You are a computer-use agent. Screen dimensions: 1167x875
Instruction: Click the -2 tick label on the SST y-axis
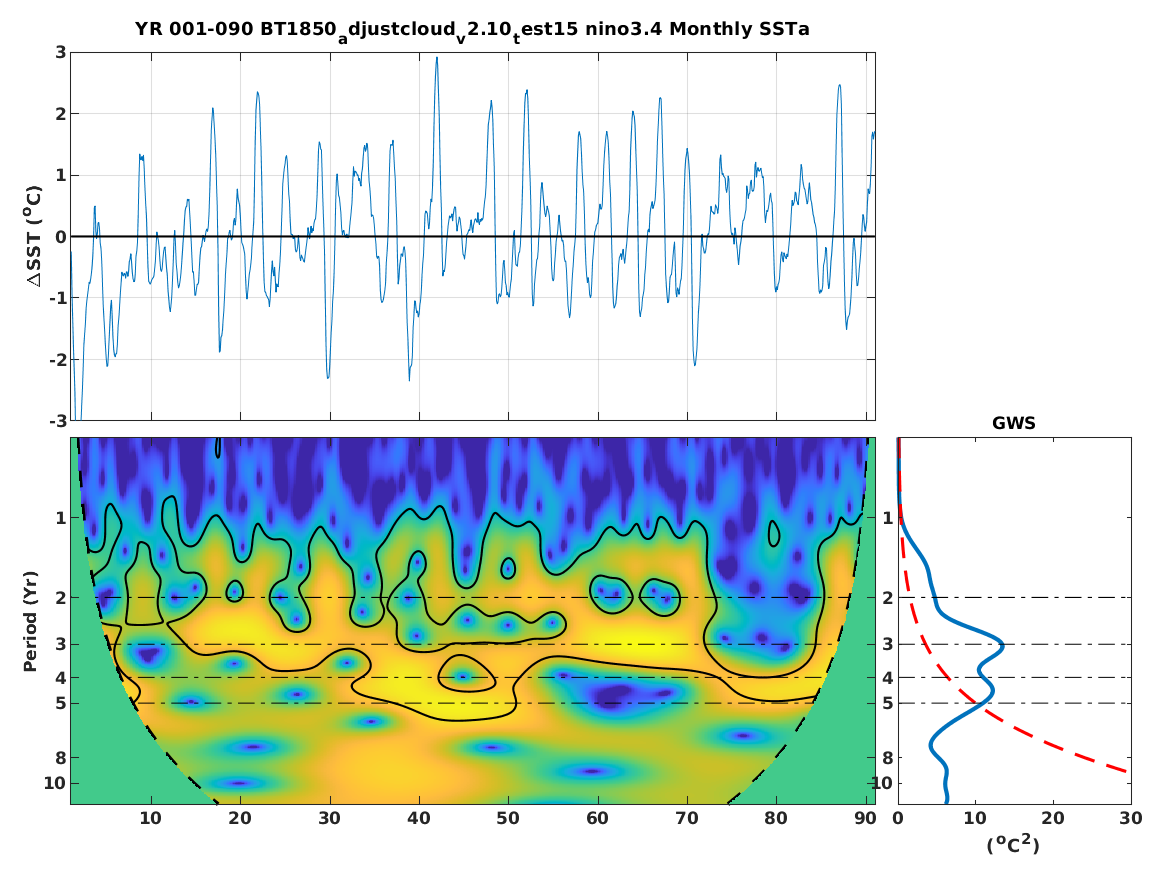coord(57,359)
